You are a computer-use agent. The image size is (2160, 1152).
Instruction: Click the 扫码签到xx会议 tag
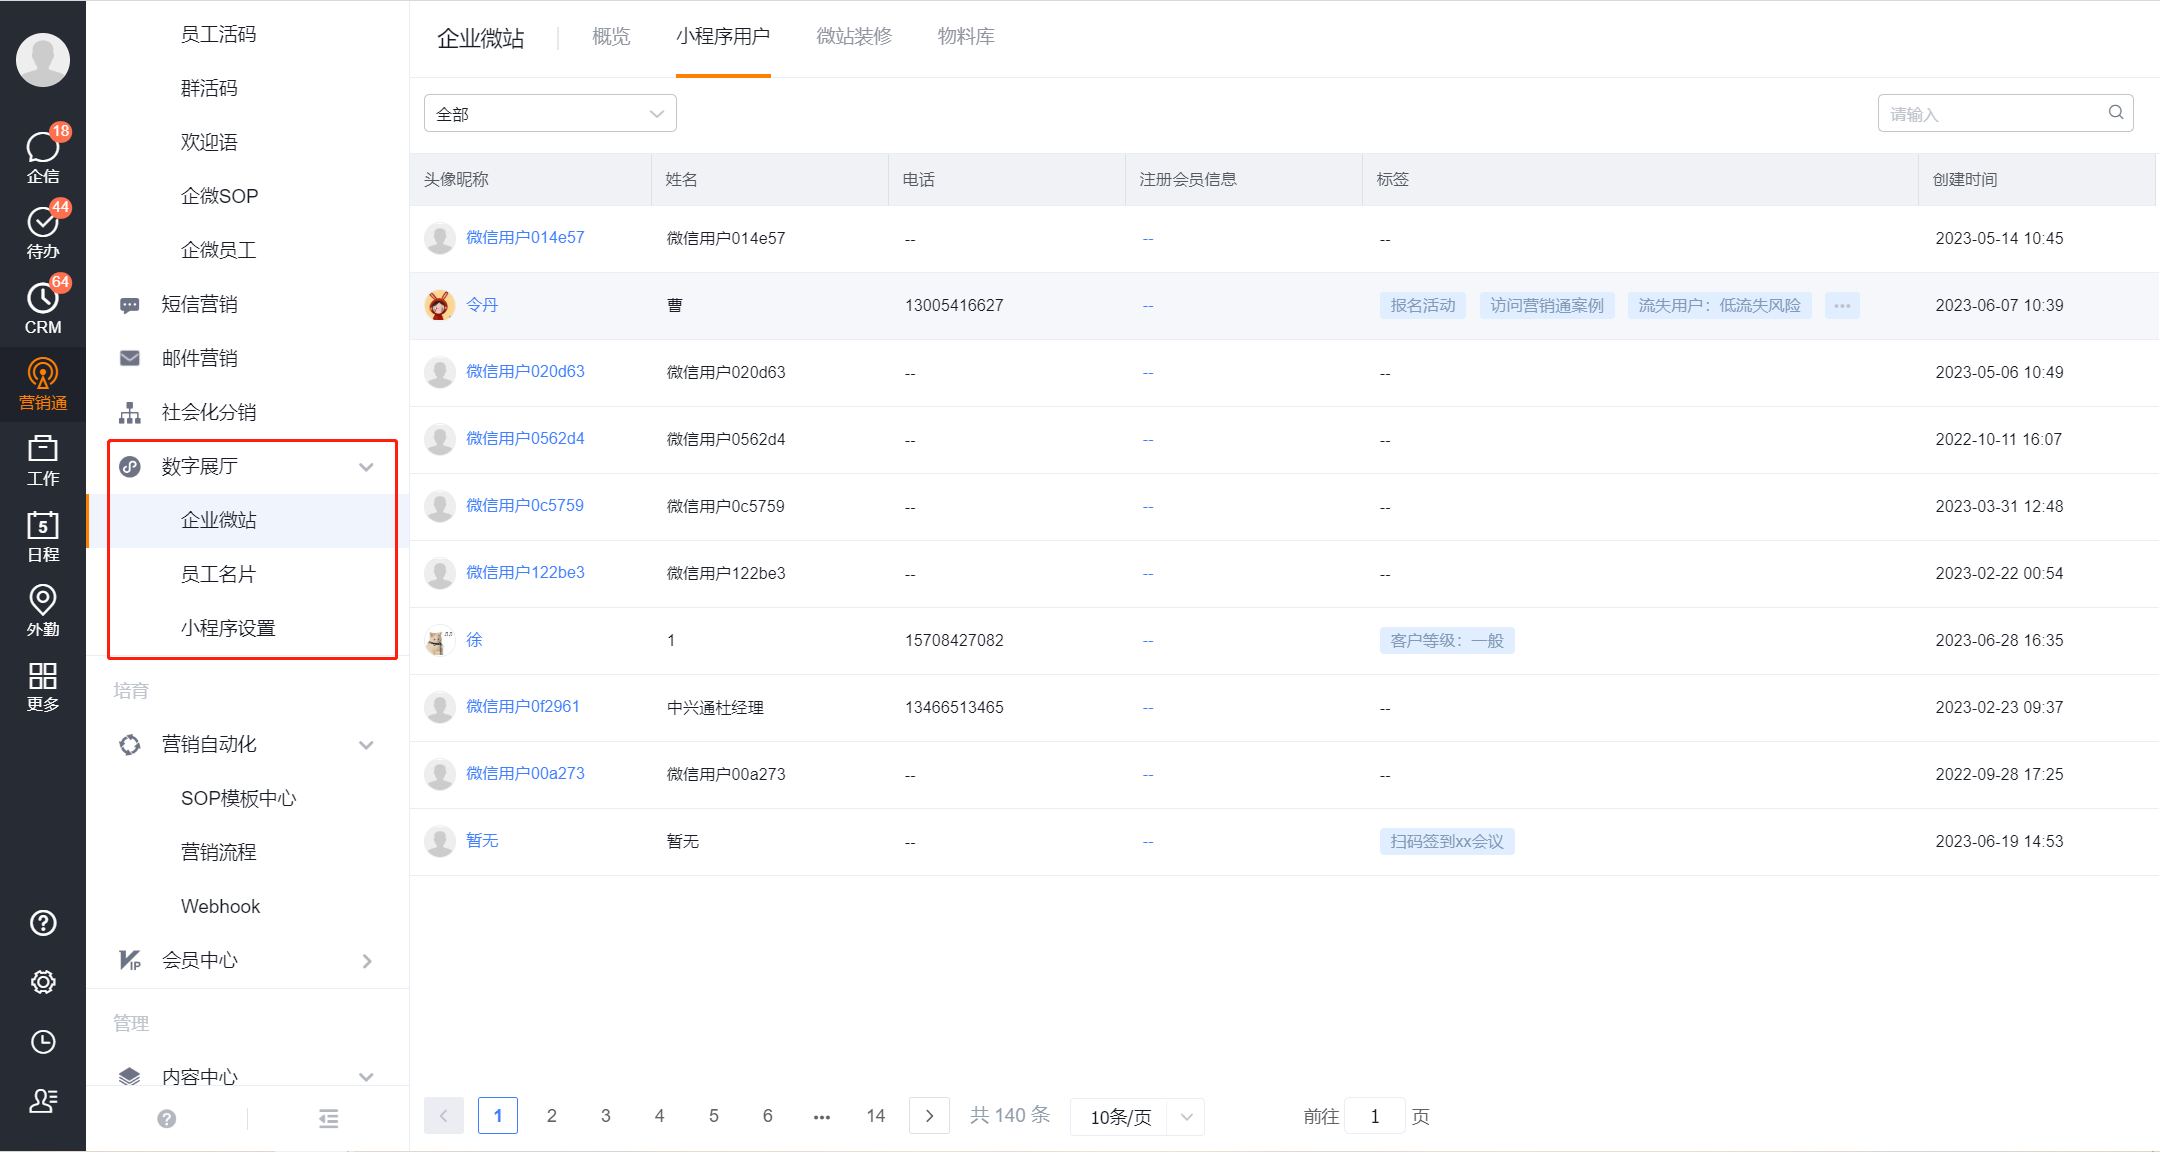(x=1447, y=842)
